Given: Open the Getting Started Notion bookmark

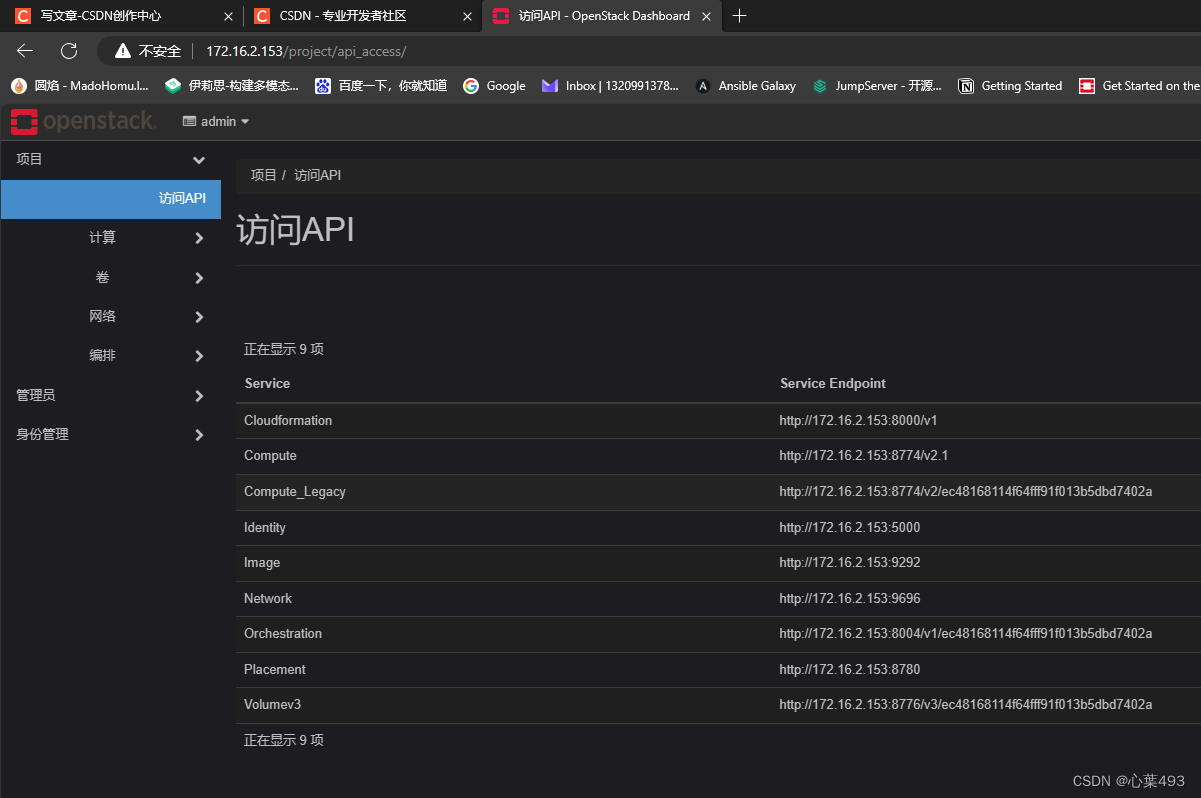Looking at the screenshot, I should pyautogui.click(x=1010, y=86).
